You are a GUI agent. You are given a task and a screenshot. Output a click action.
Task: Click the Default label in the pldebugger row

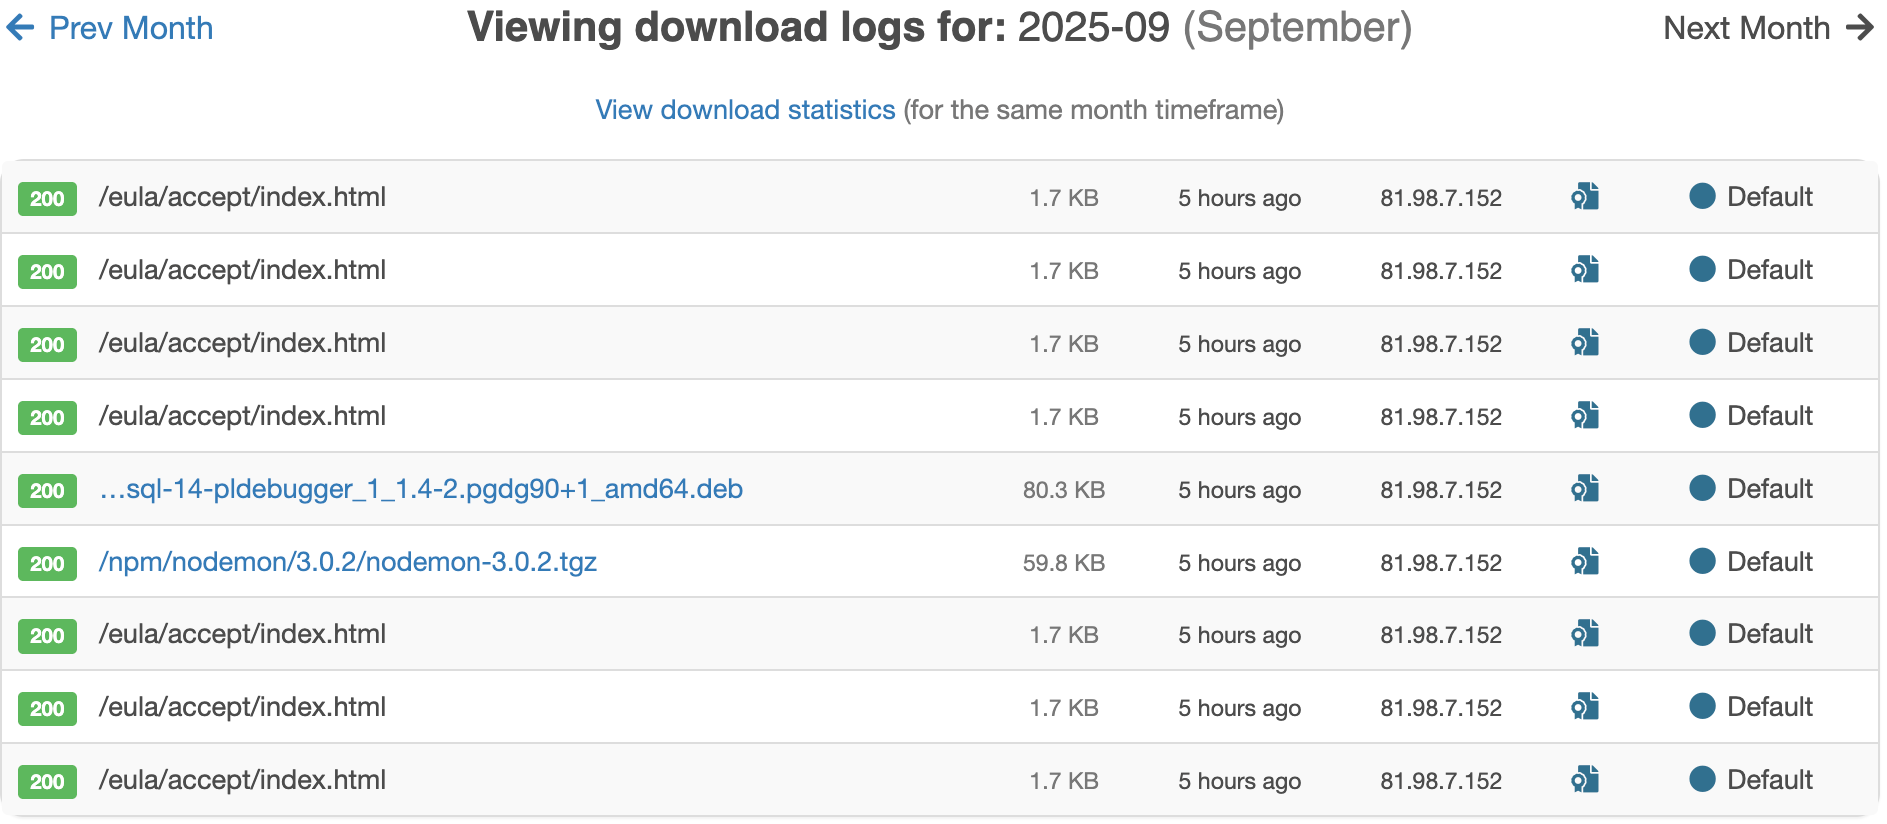coord(1769,489)
